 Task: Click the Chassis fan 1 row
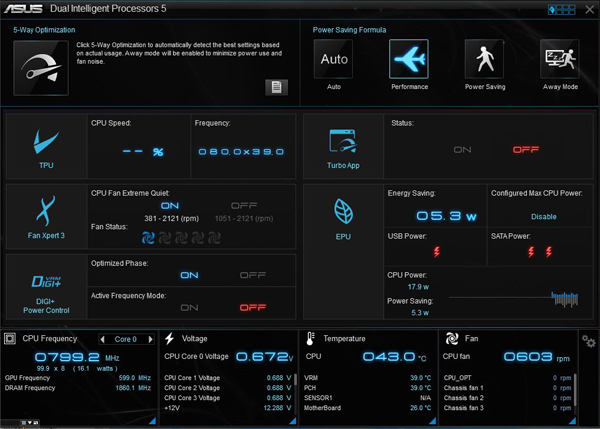[x=507, y=388]
